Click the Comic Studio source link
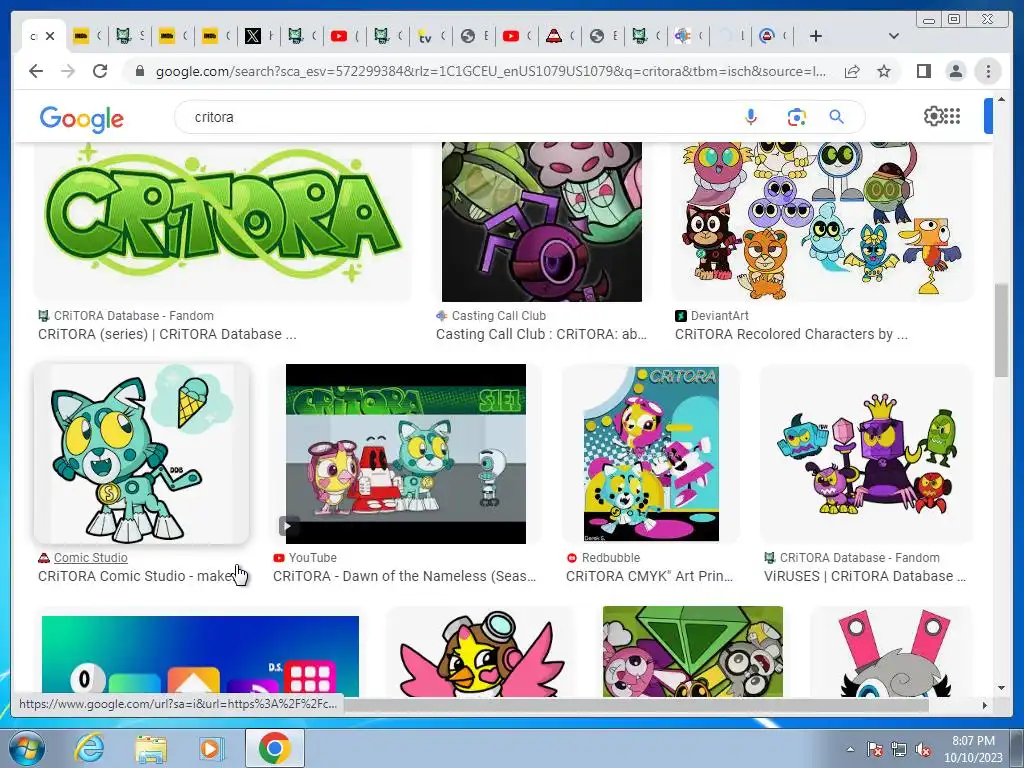Image resolution: width=1024 pixels, height=768 pixels. pos(91,558)
